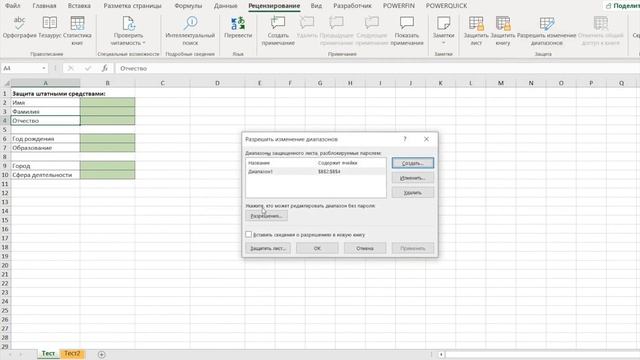This screenshot has height=360, width=640.
Task: Click the Разрешения... button
Action: (267, 216)
